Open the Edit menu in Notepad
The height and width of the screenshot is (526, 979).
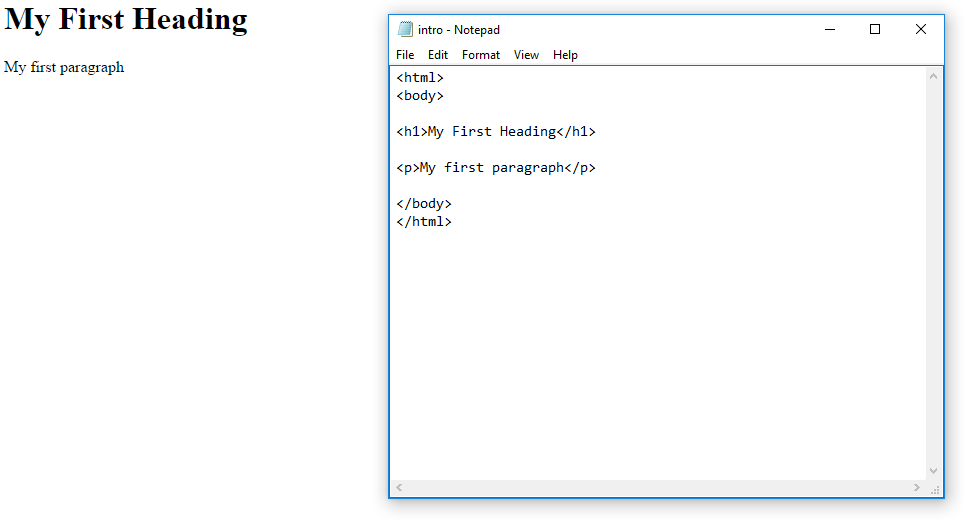[x=438, y=55]
